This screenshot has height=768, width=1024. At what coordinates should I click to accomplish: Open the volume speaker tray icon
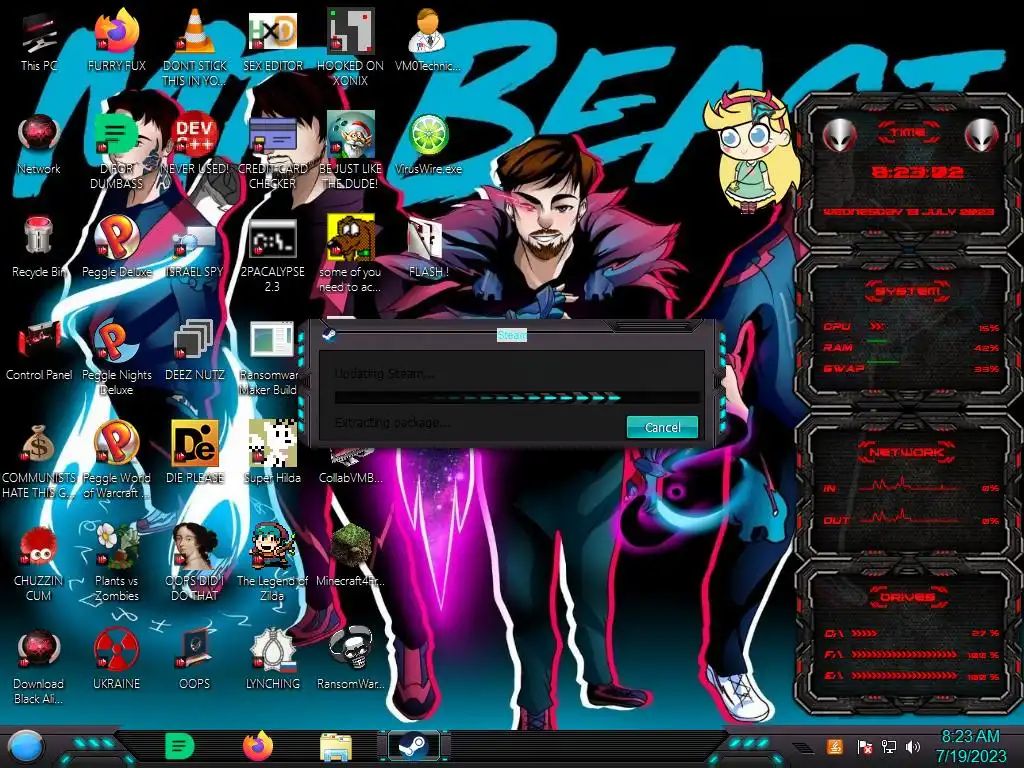(914, 746)
